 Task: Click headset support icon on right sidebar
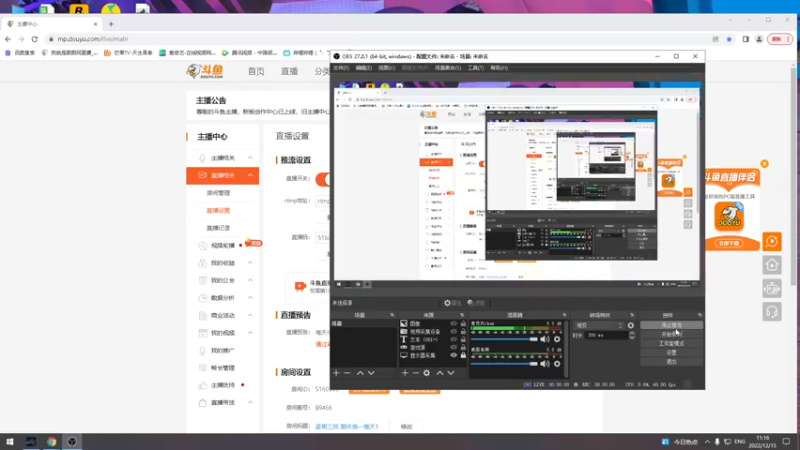pyautogui.click(x=772, y=312)
